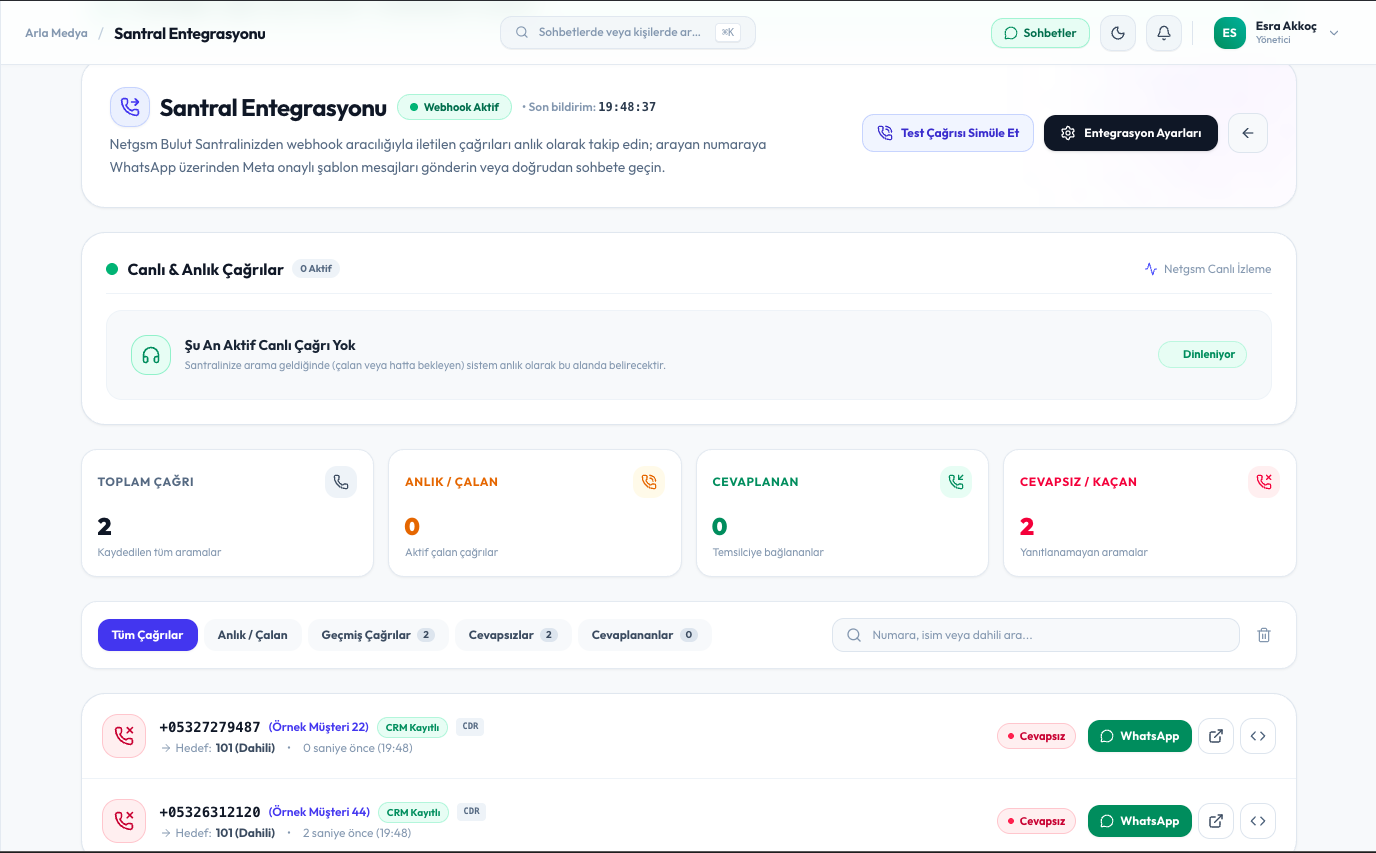This screenshot has width=1376, height=853.
Task: Click the Cevaplanan incoming call icon
Action: point(956,482)
